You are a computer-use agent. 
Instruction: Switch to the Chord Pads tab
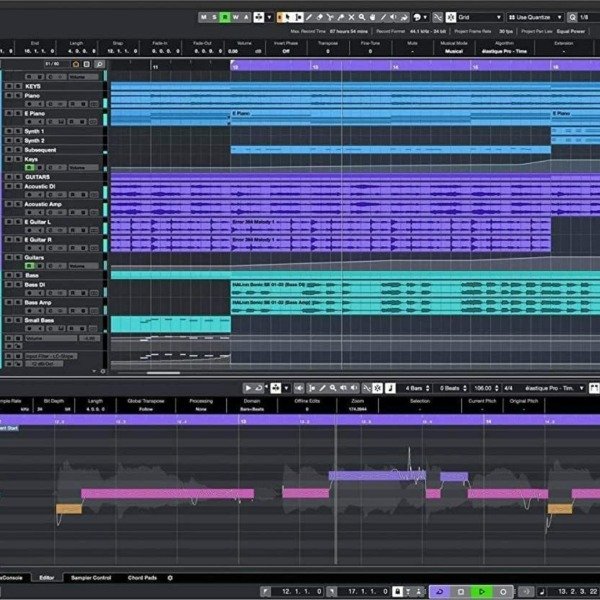point(141,578)
